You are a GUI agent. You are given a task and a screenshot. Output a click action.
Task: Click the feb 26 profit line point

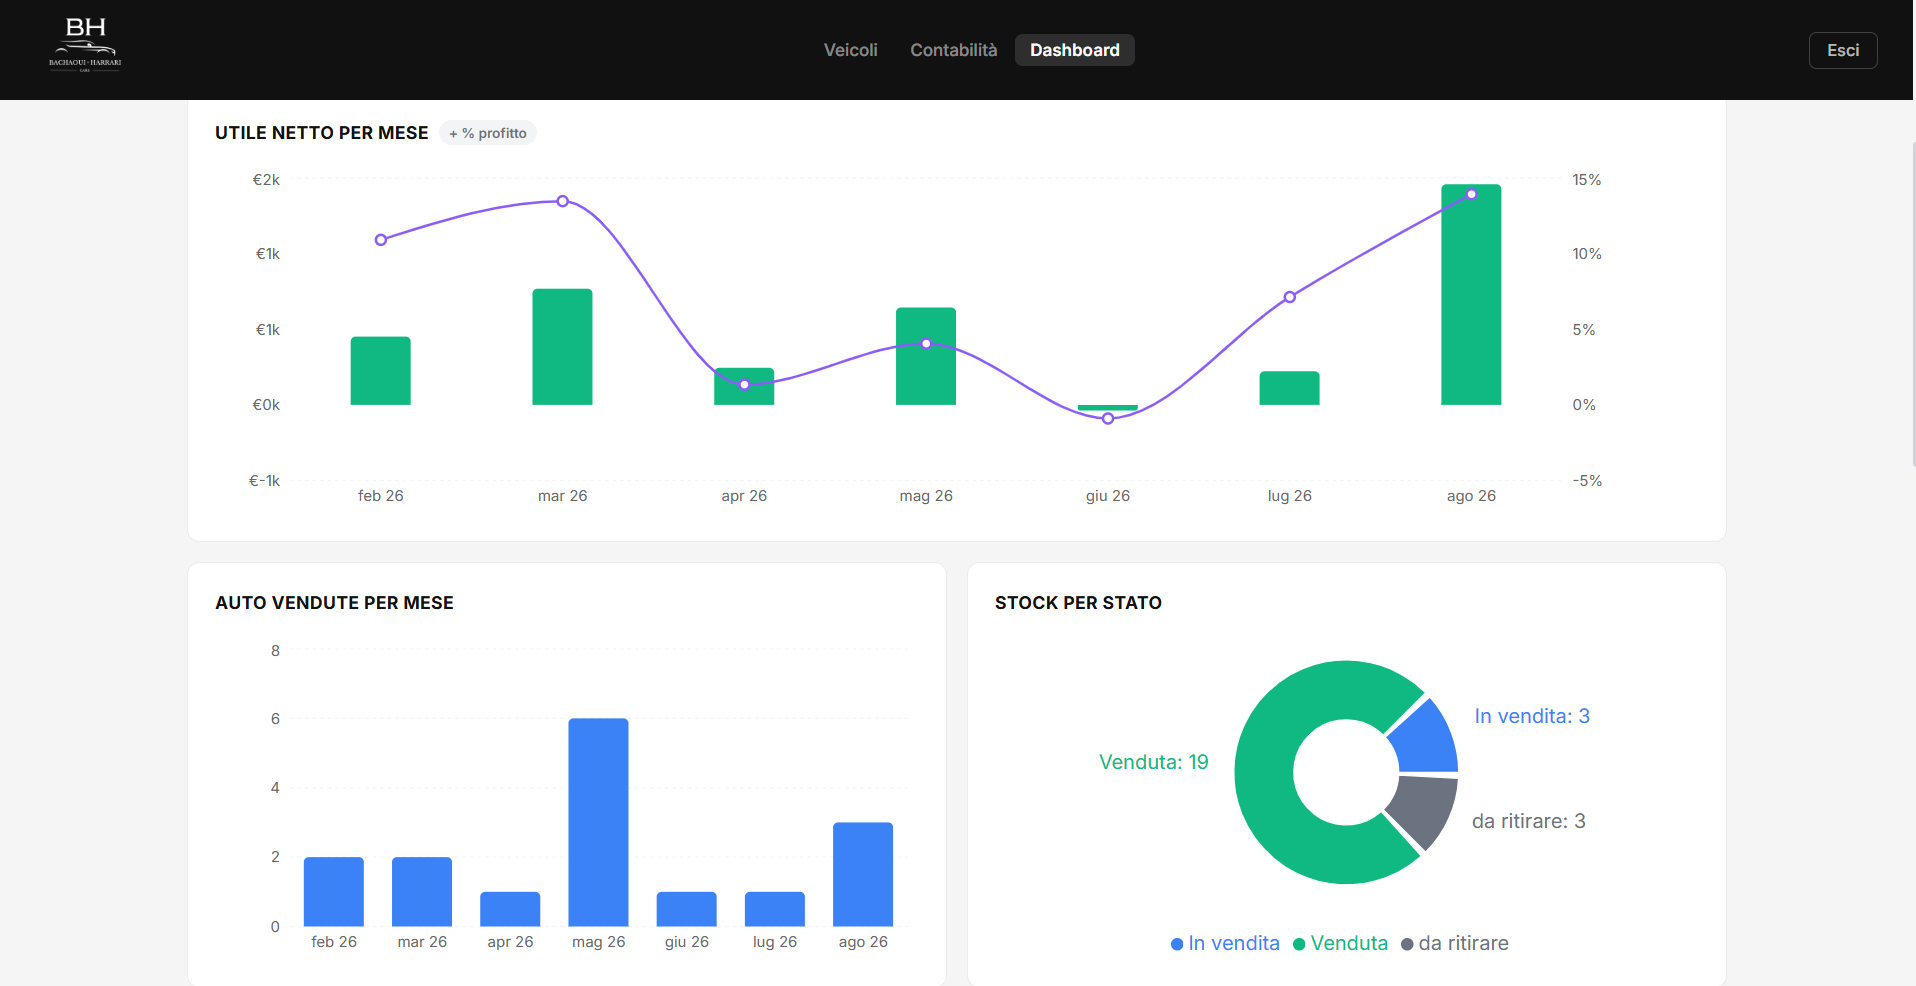coord(381,240)
